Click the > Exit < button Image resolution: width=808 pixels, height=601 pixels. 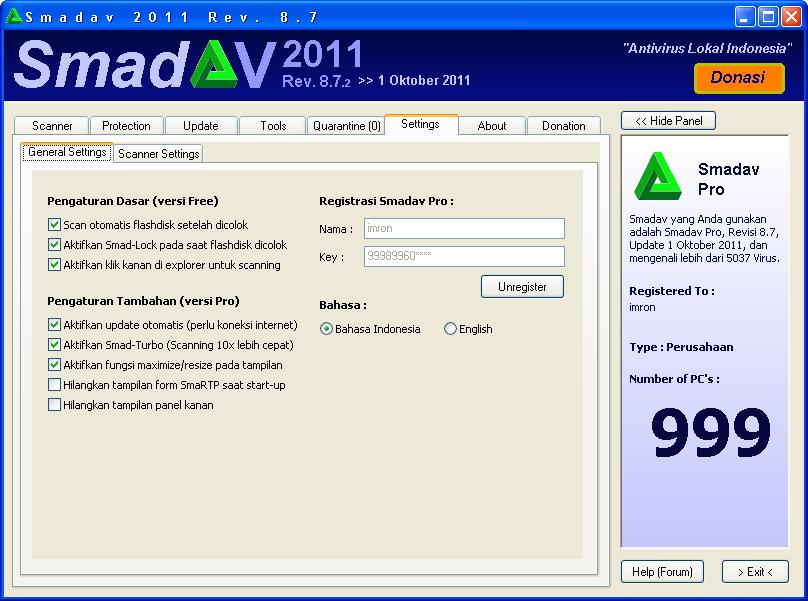(x=755, y=572)
